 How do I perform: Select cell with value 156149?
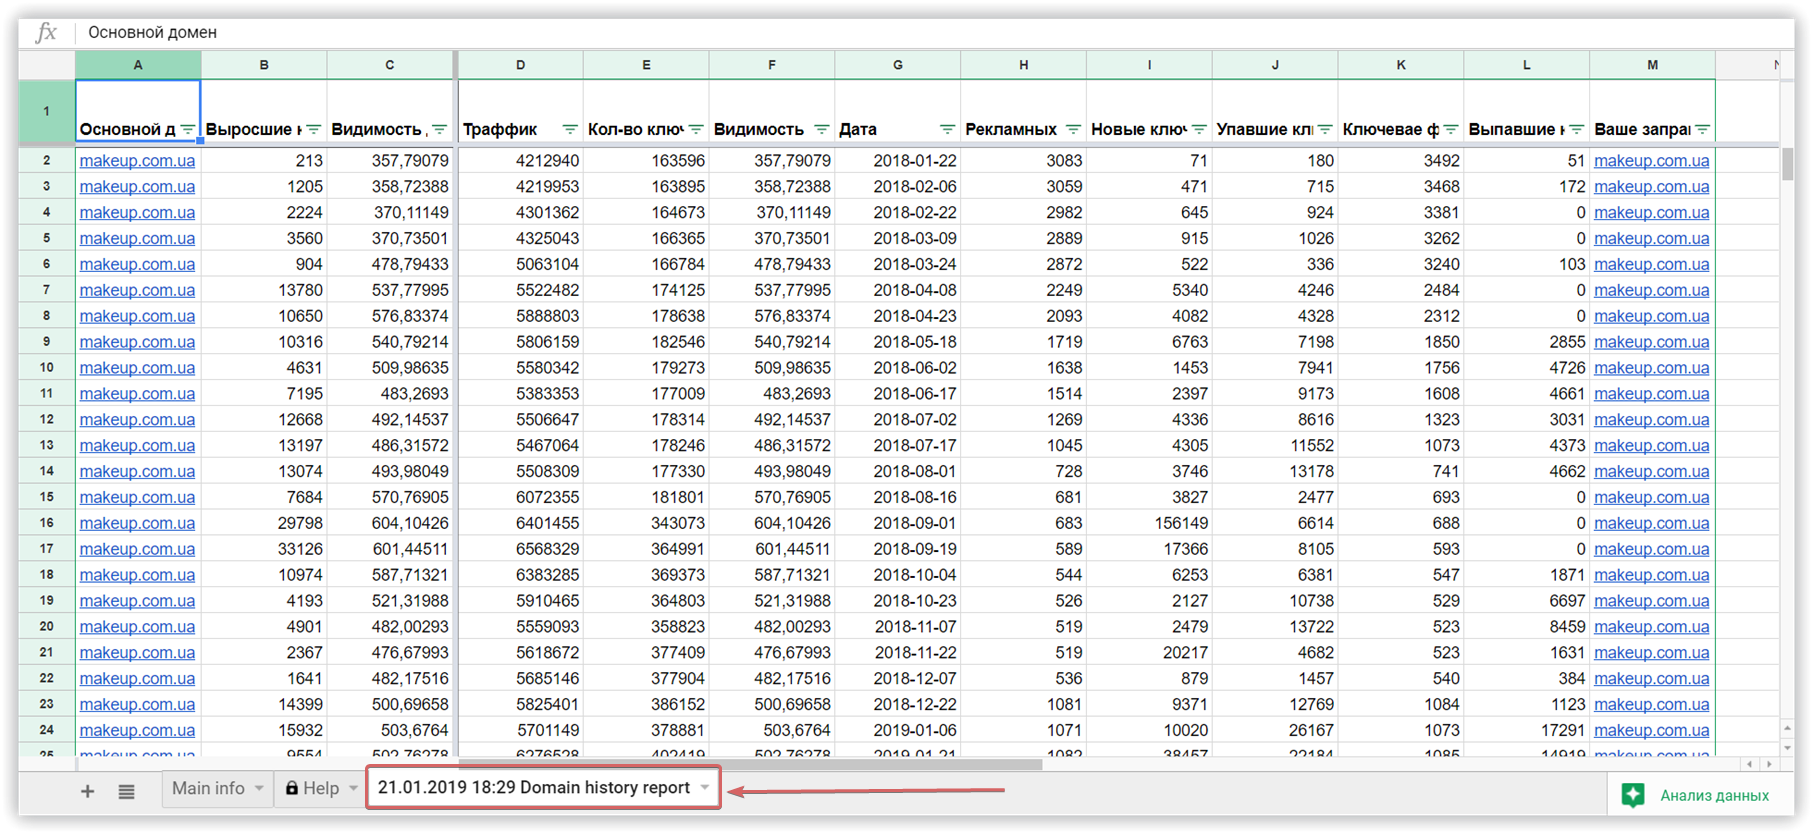point(1149,523)
